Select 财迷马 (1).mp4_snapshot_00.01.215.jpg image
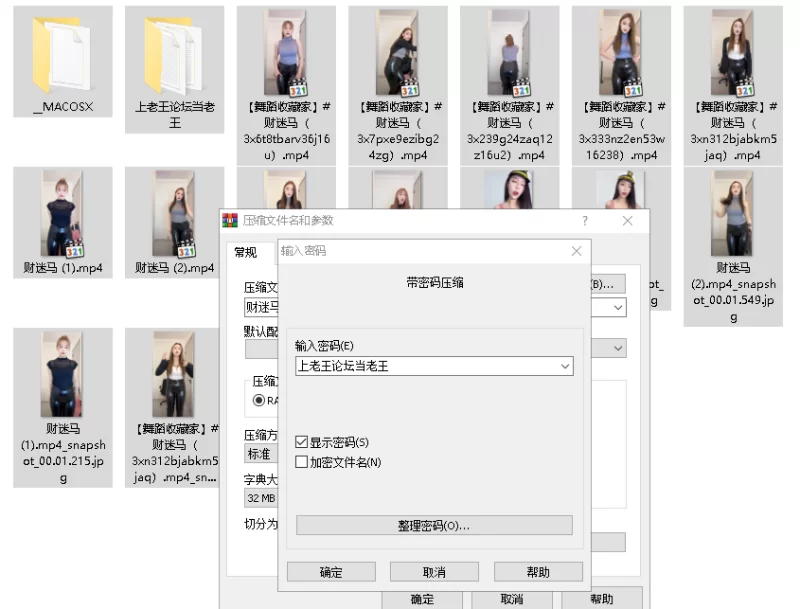Screen dimensions: 800x609 (x=62, y=408)
